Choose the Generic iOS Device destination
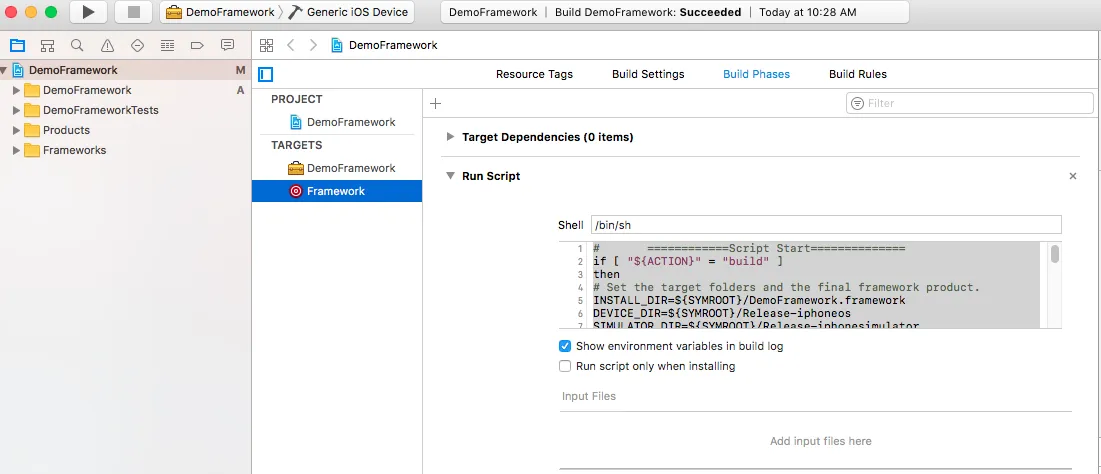 (x=349, y=12)
